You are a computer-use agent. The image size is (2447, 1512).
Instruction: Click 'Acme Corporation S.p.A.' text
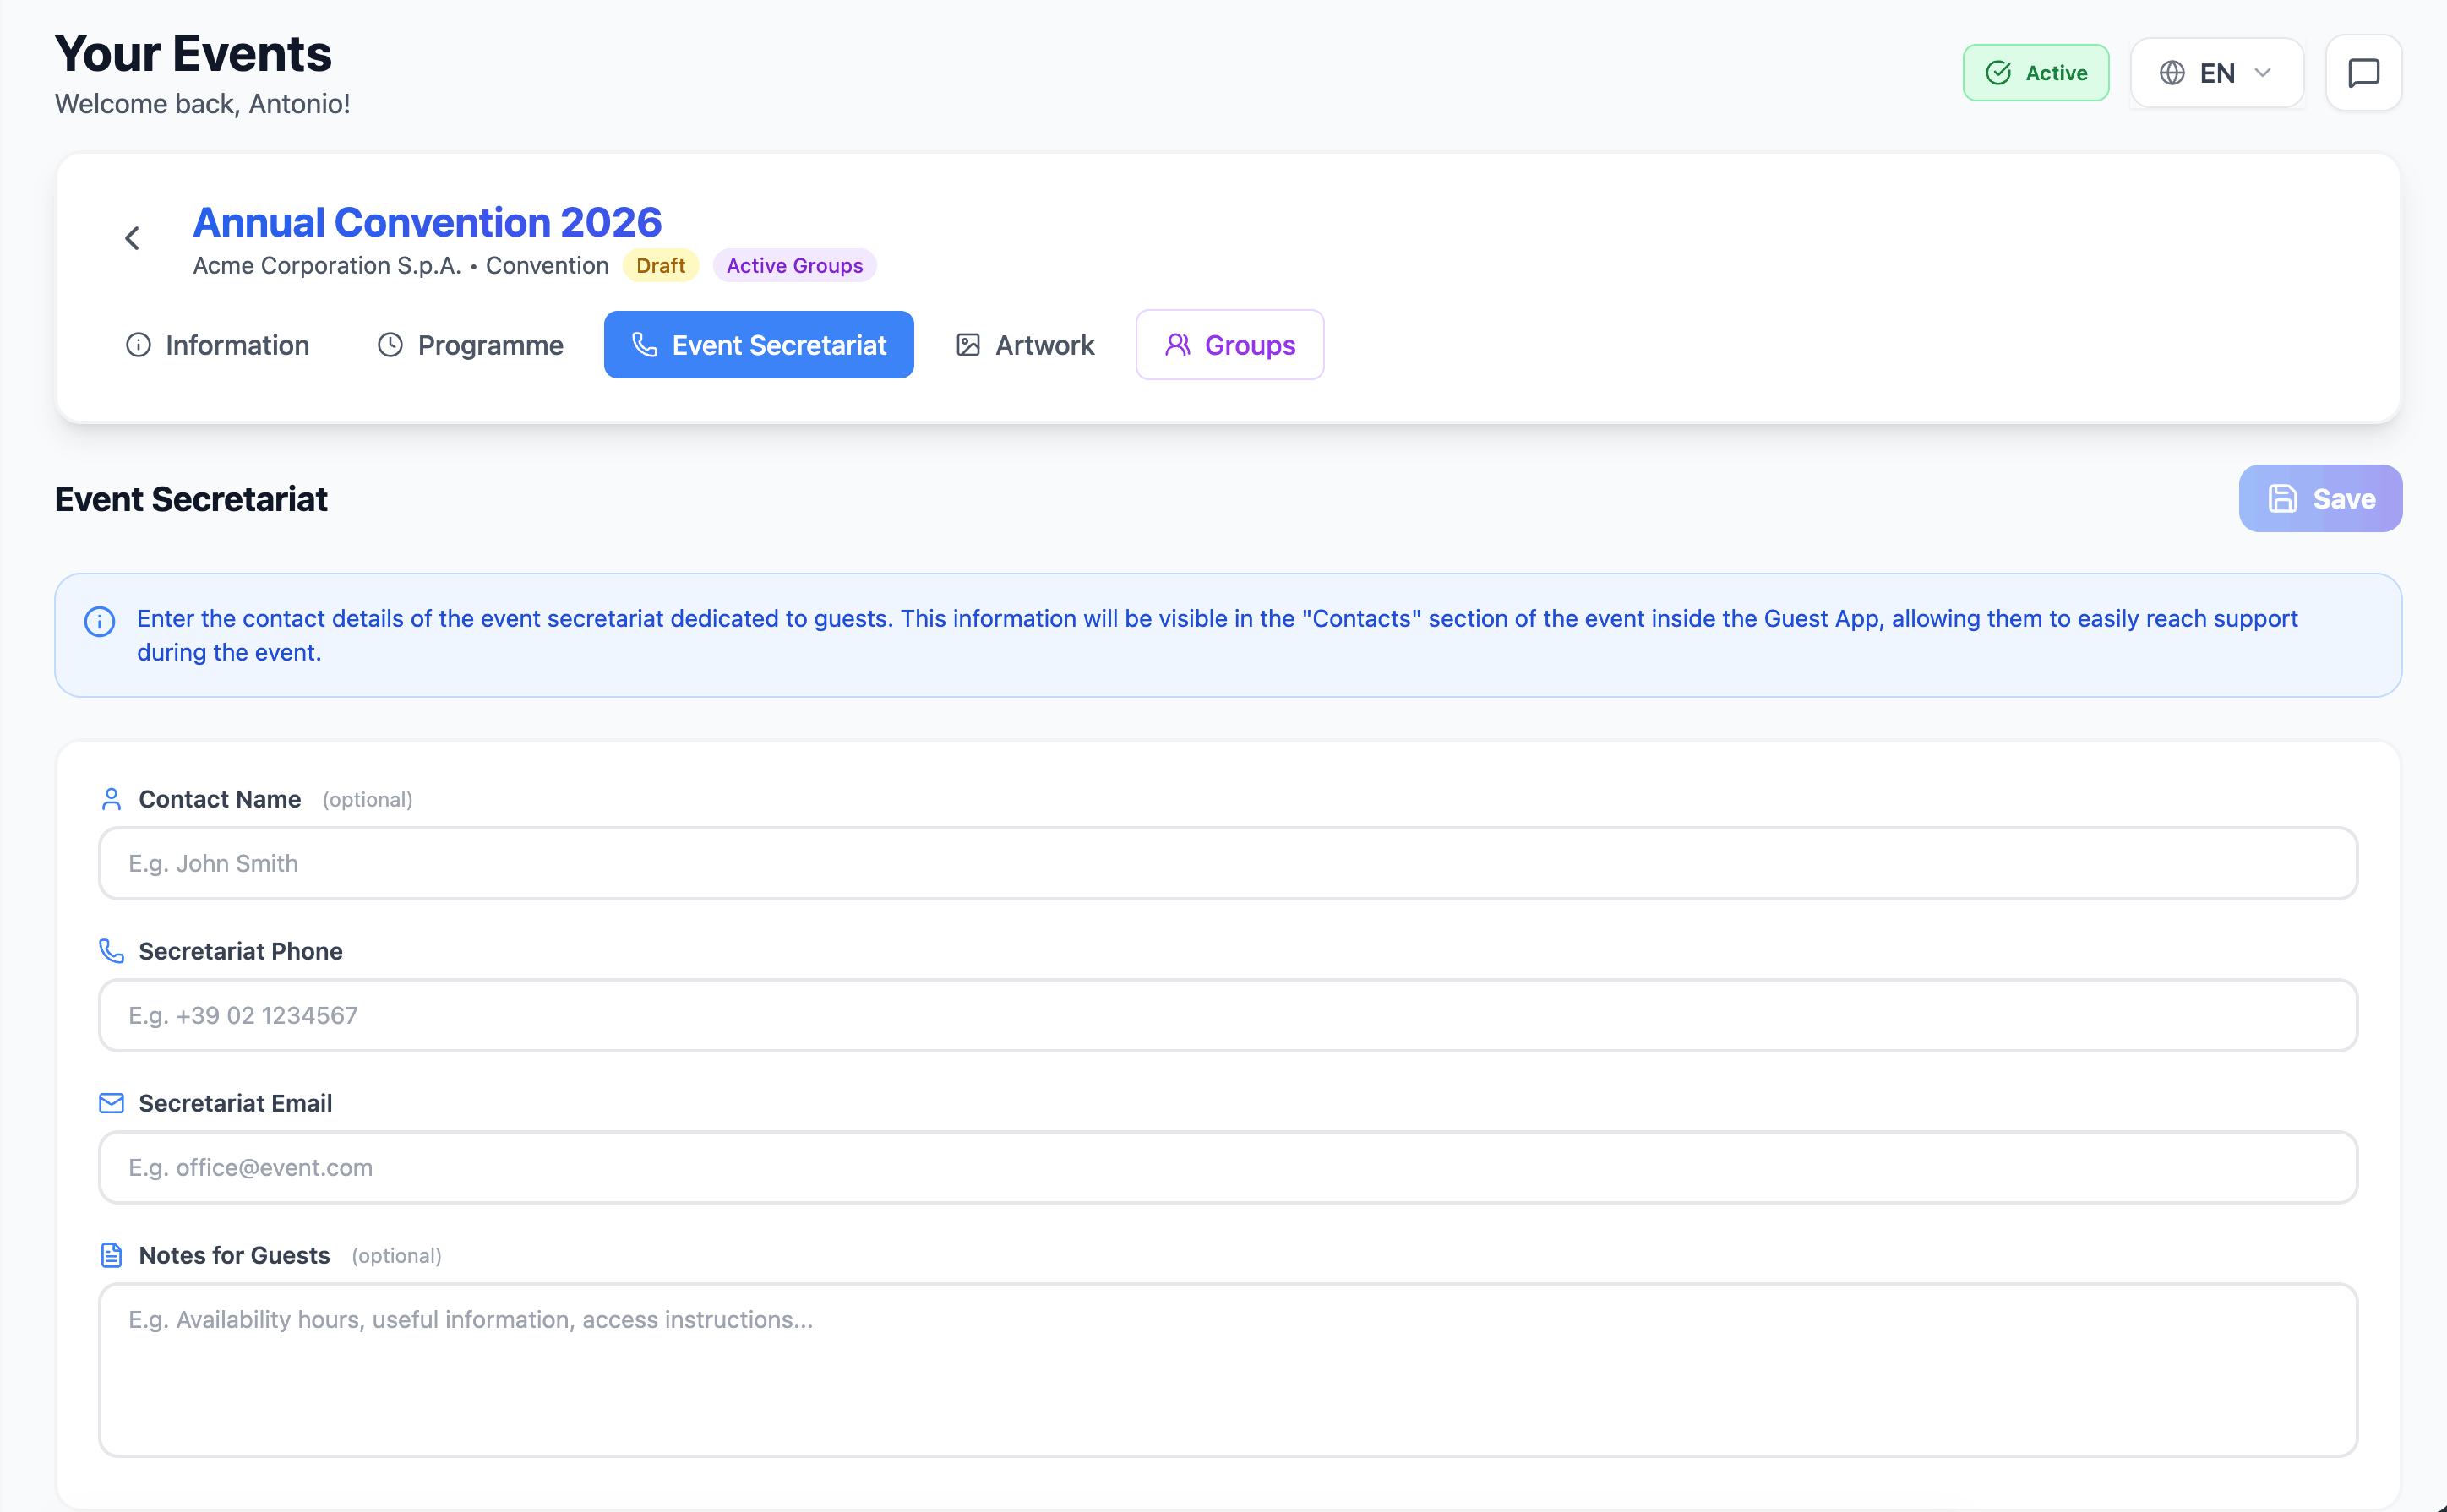(x=327, y=266)
